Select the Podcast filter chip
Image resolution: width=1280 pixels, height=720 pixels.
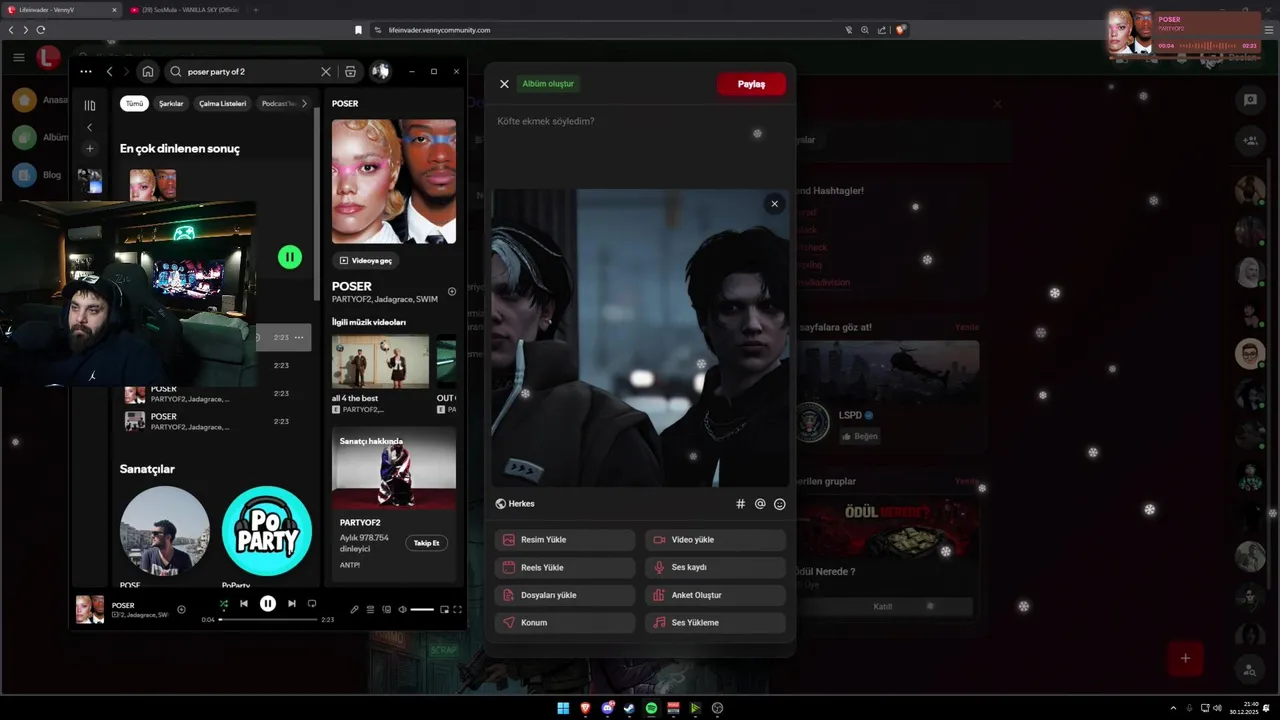coord(278,103)
